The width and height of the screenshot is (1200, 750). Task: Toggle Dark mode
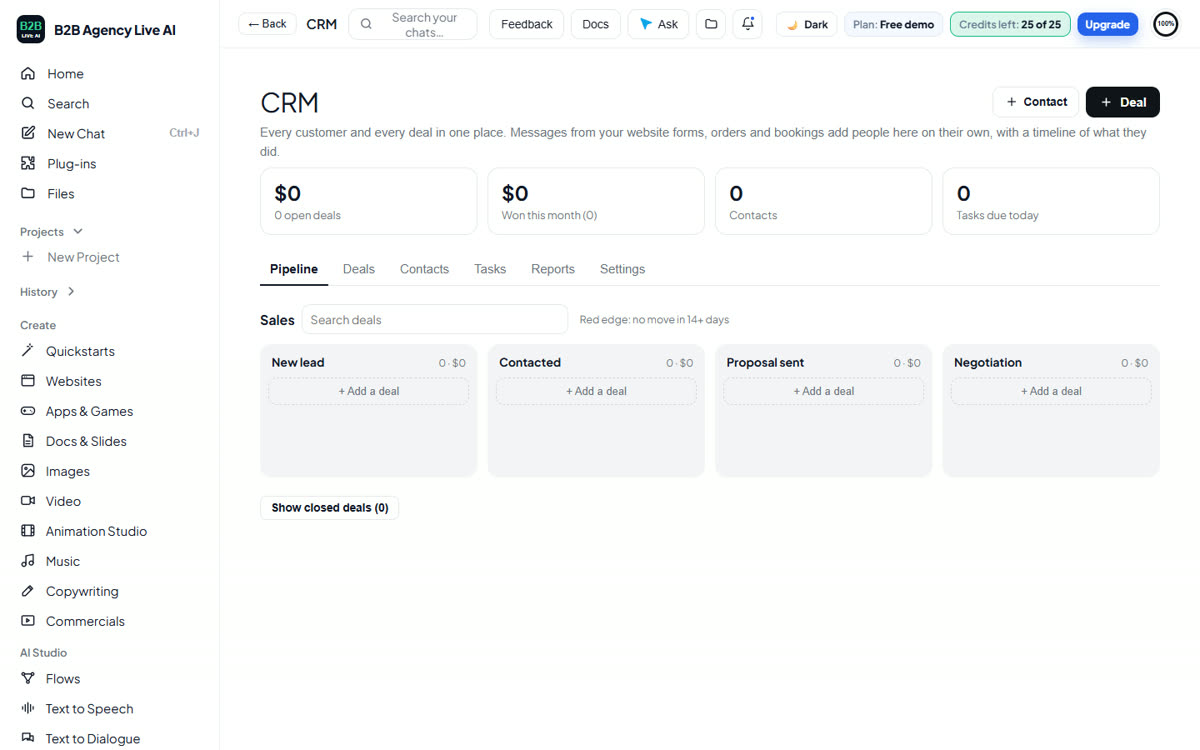(806, 24)
